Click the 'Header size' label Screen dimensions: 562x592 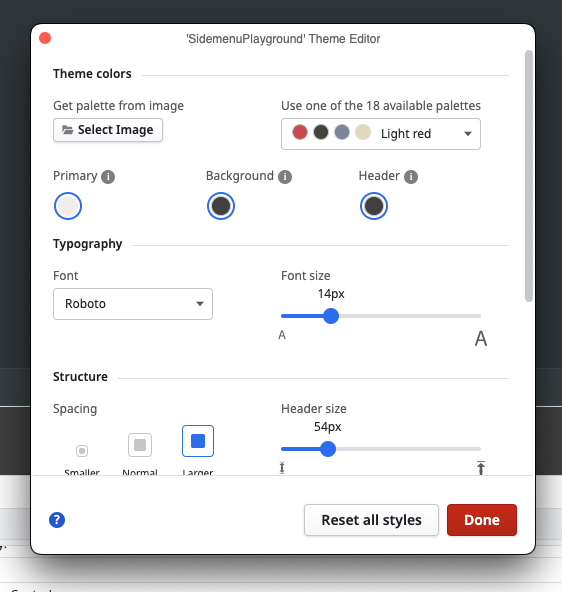314,409
